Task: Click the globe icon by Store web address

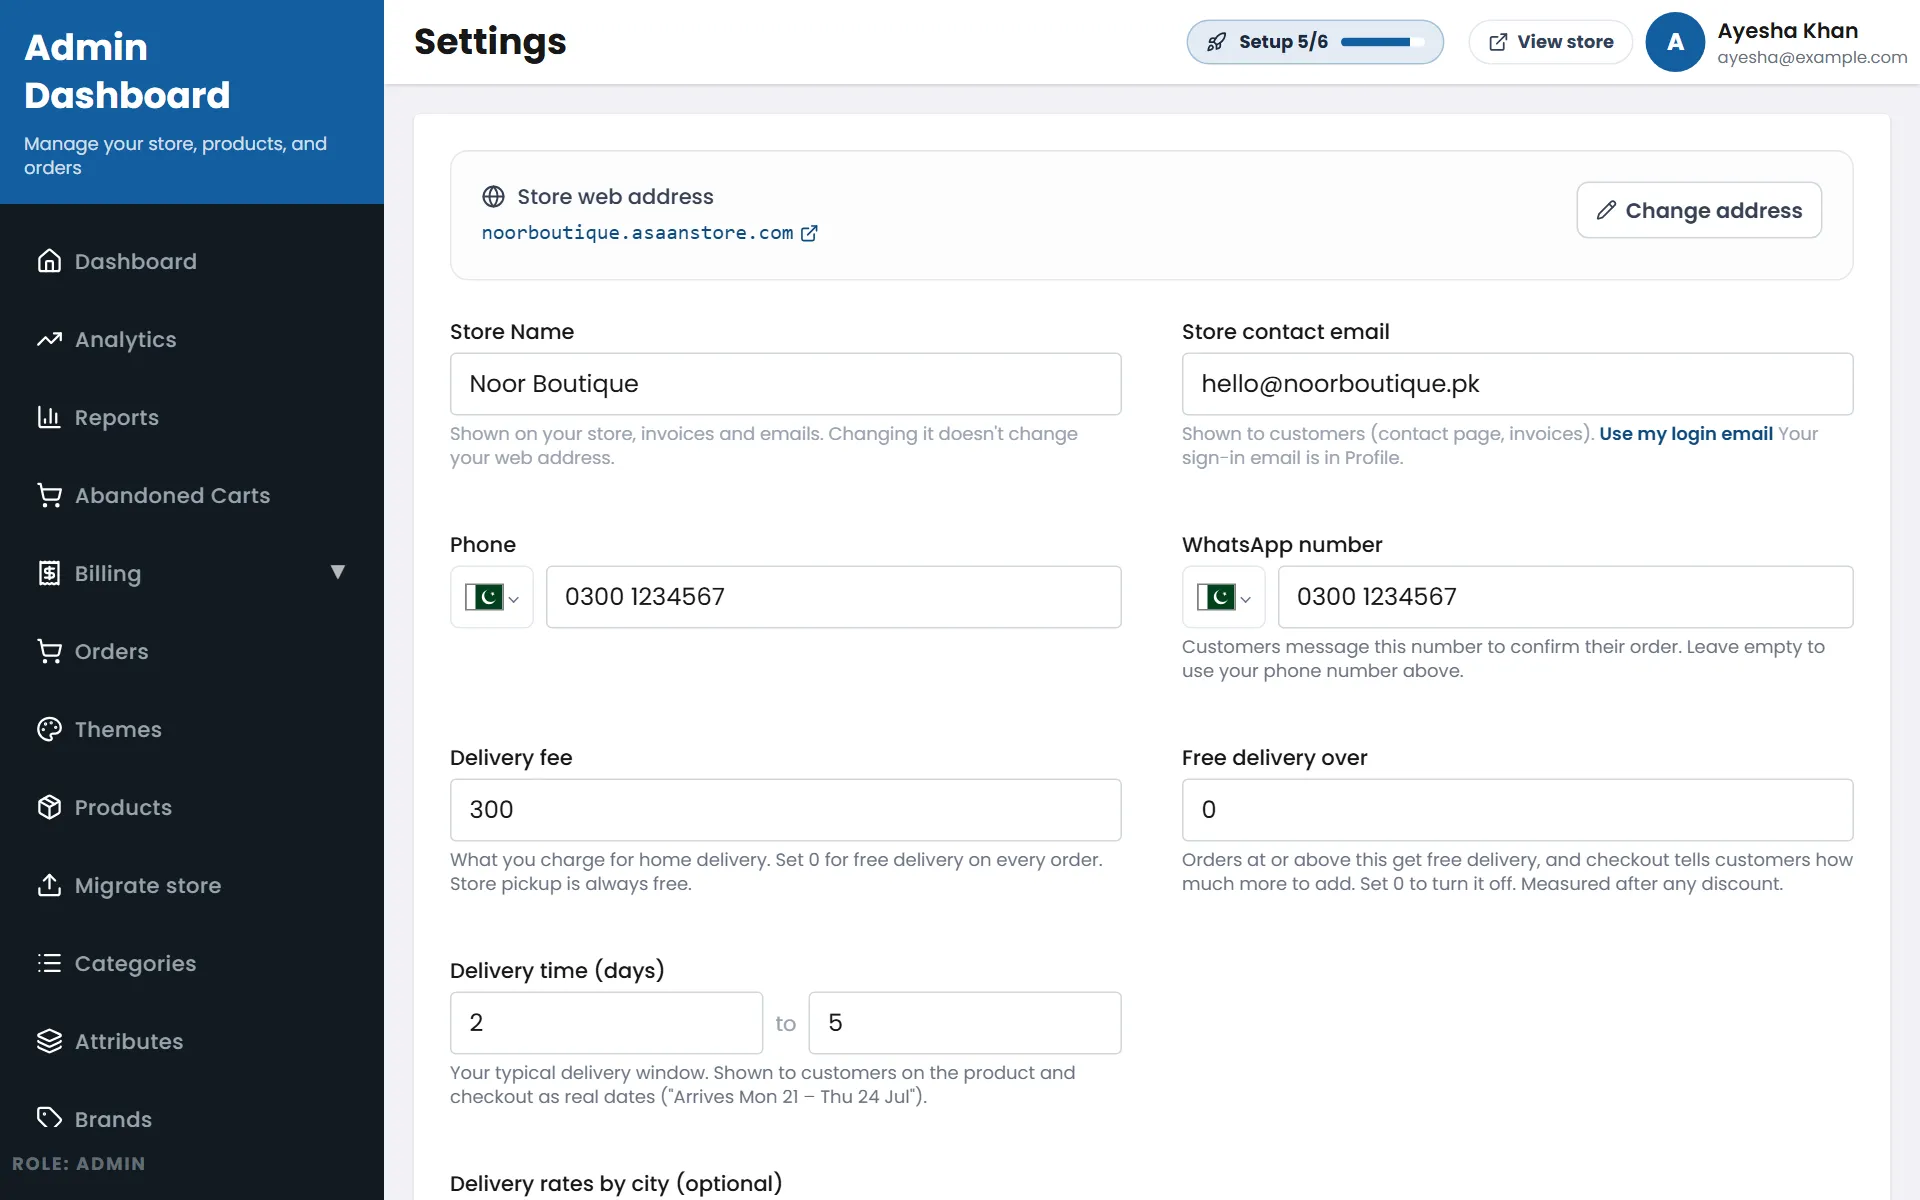Action: click(493, 197)
